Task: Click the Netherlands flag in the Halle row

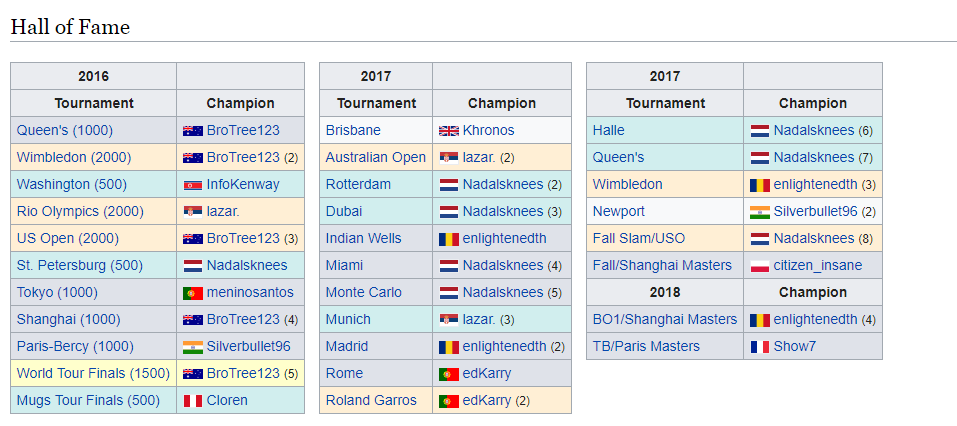Action: (760, 131)
